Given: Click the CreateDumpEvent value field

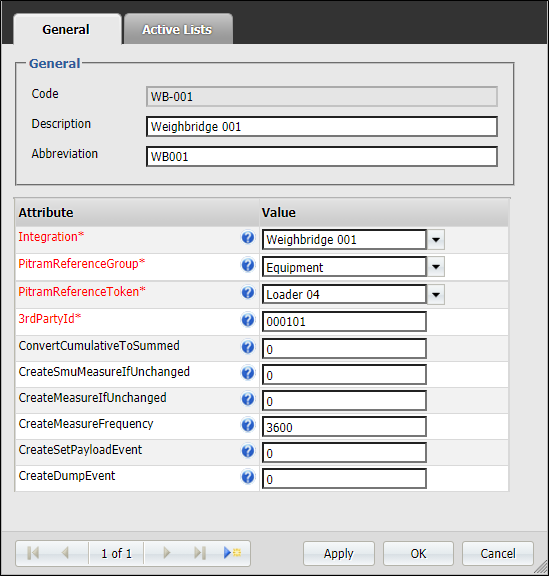Looking at the screenshot, I should point(344,479).
